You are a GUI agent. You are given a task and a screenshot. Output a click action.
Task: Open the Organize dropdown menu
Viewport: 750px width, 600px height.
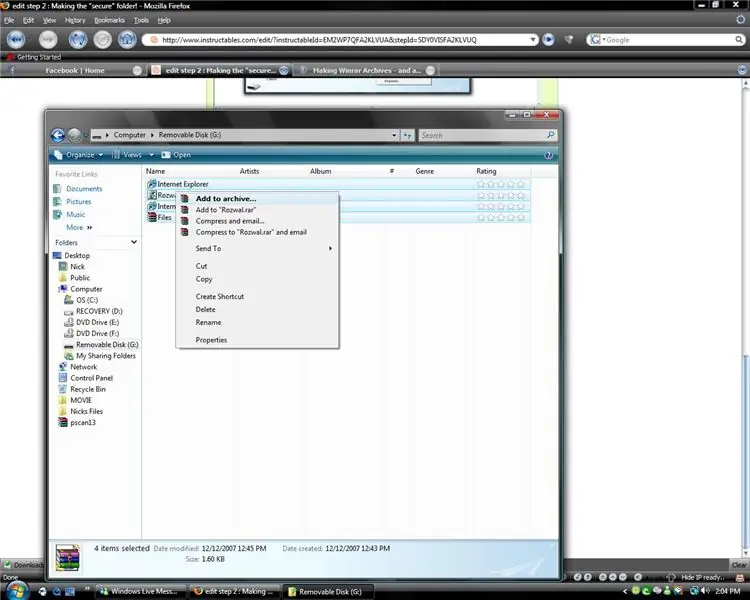[78, 155]
